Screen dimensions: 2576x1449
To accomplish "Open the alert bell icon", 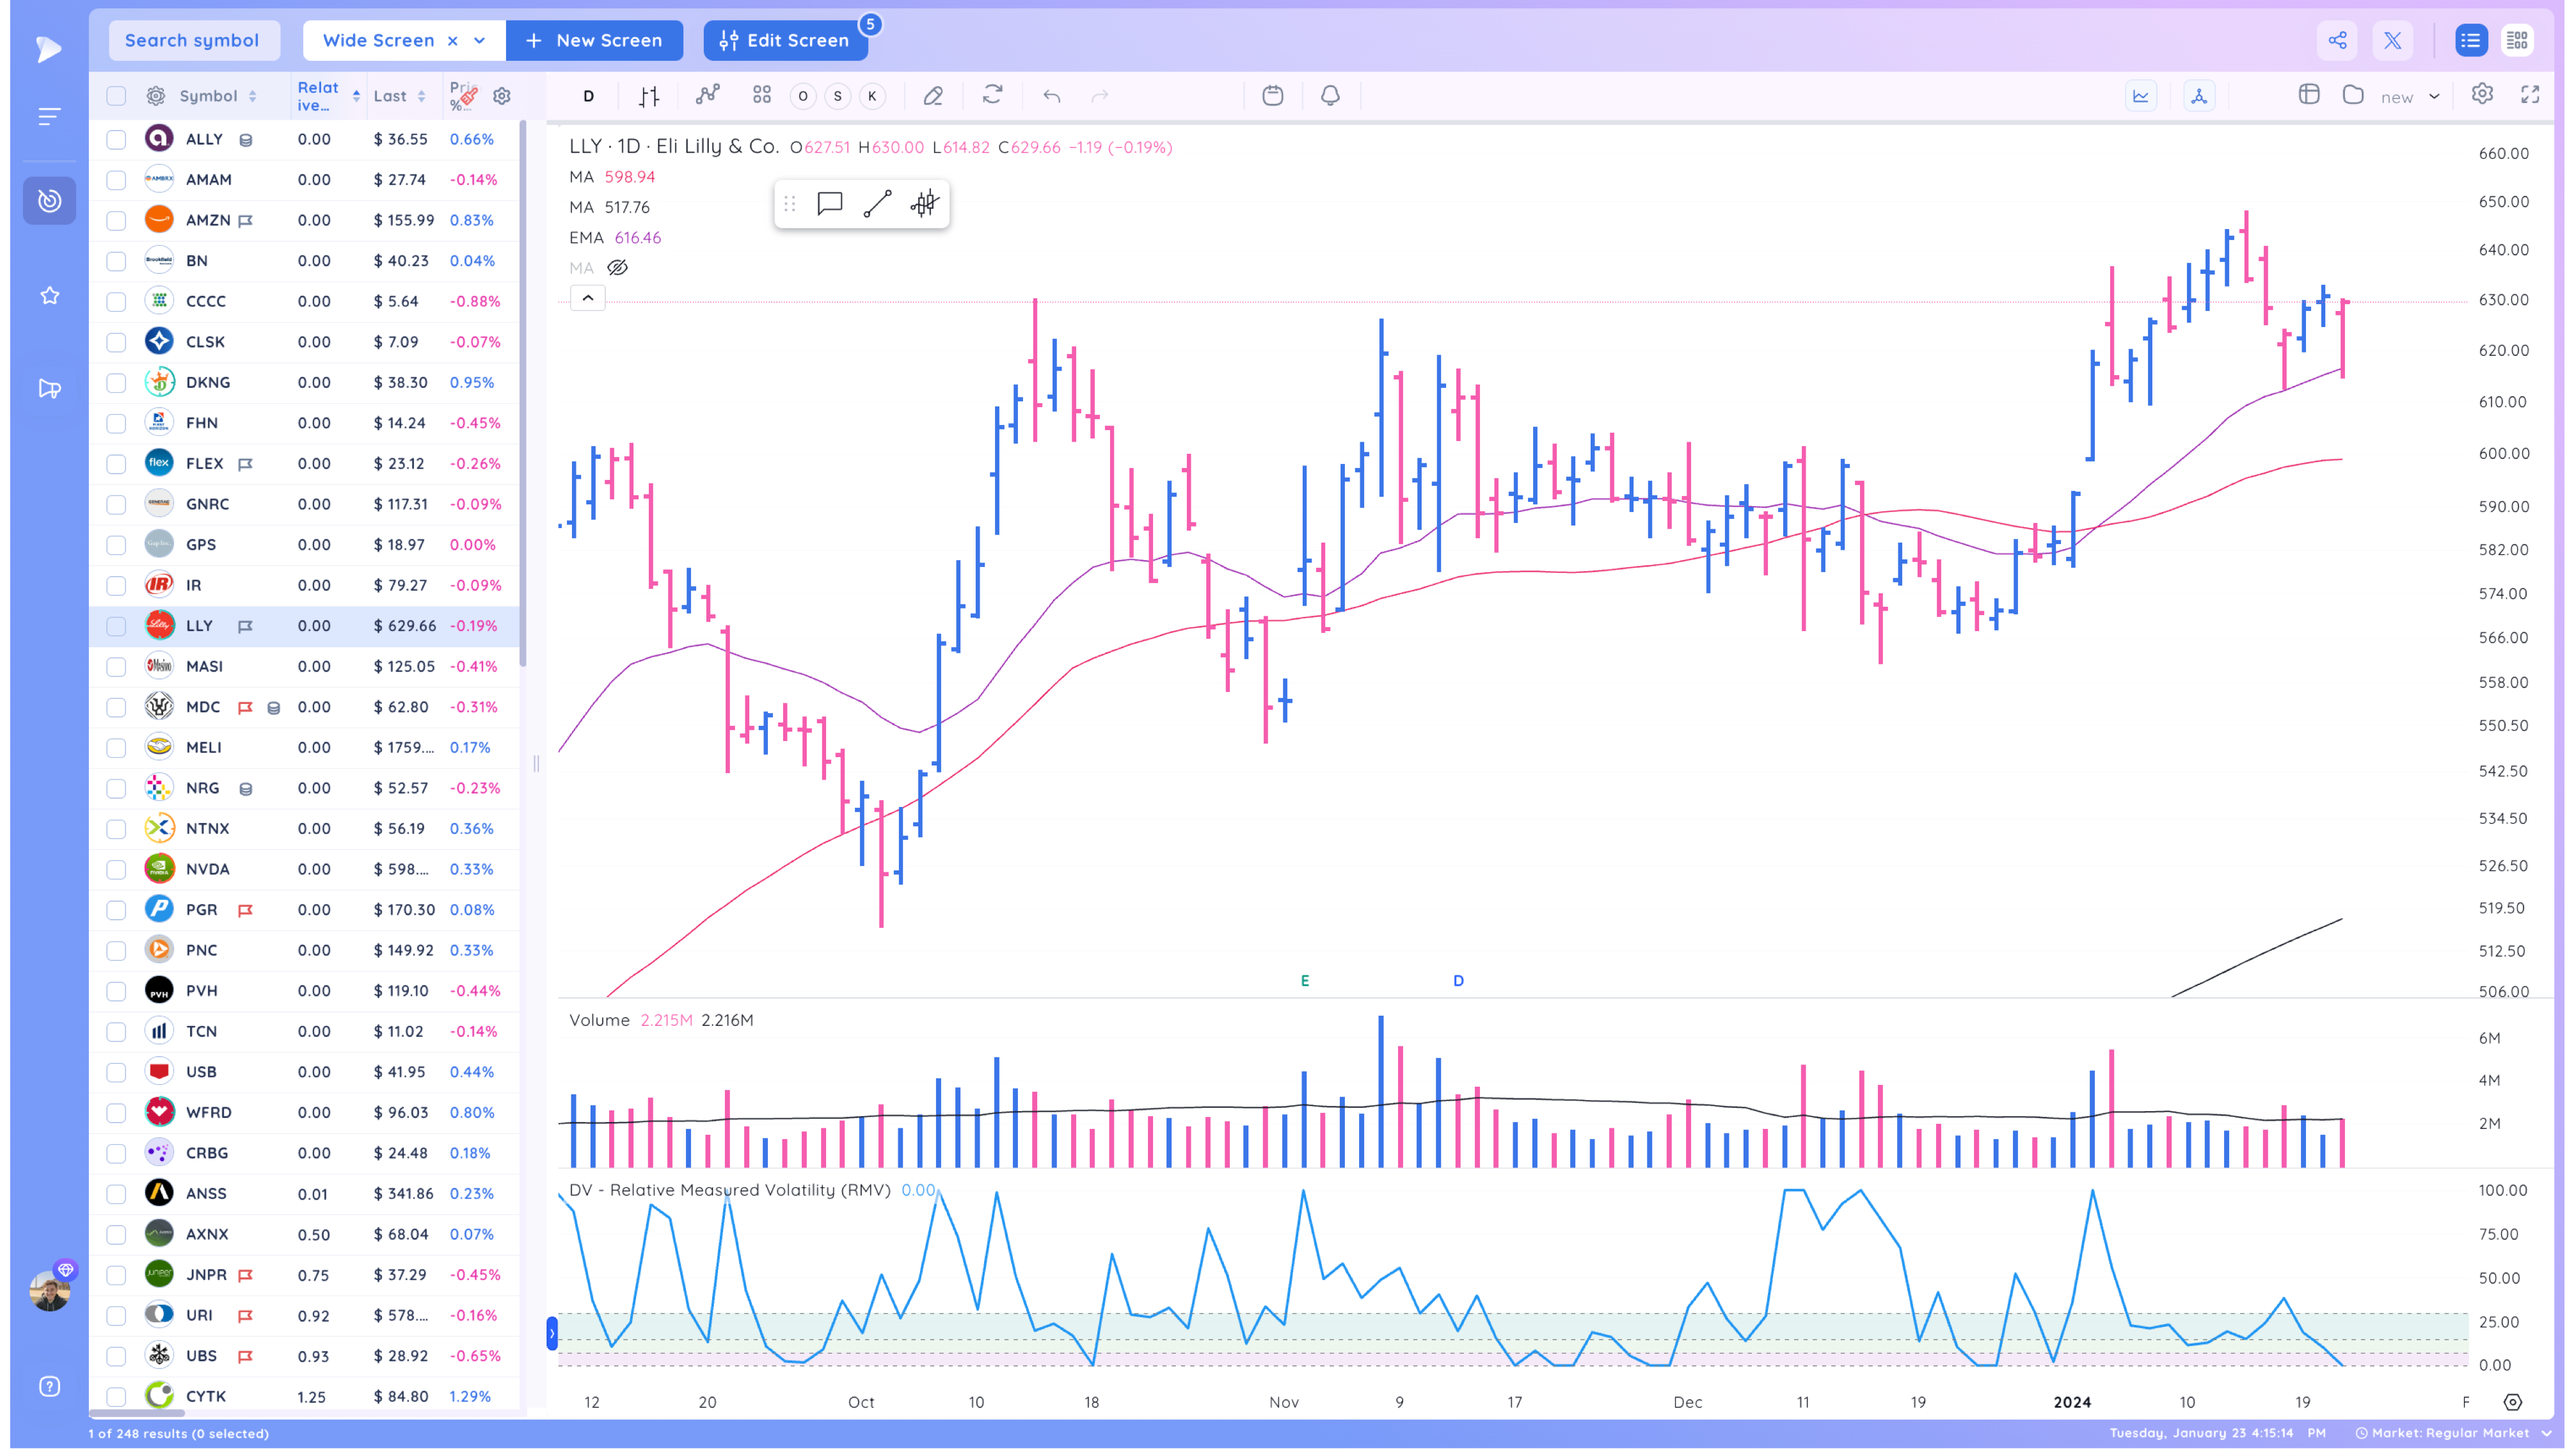I will (1330, 95).
